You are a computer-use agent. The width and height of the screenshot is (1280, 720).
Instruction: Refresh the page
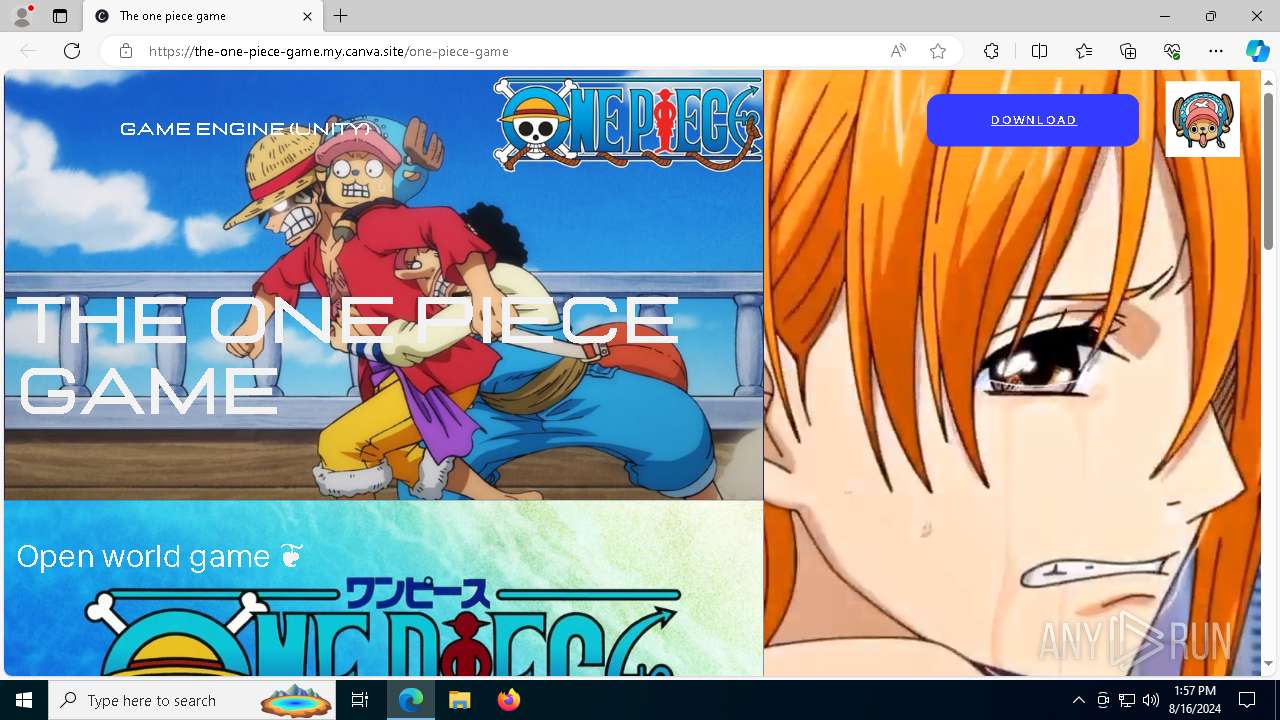[72, 51]
